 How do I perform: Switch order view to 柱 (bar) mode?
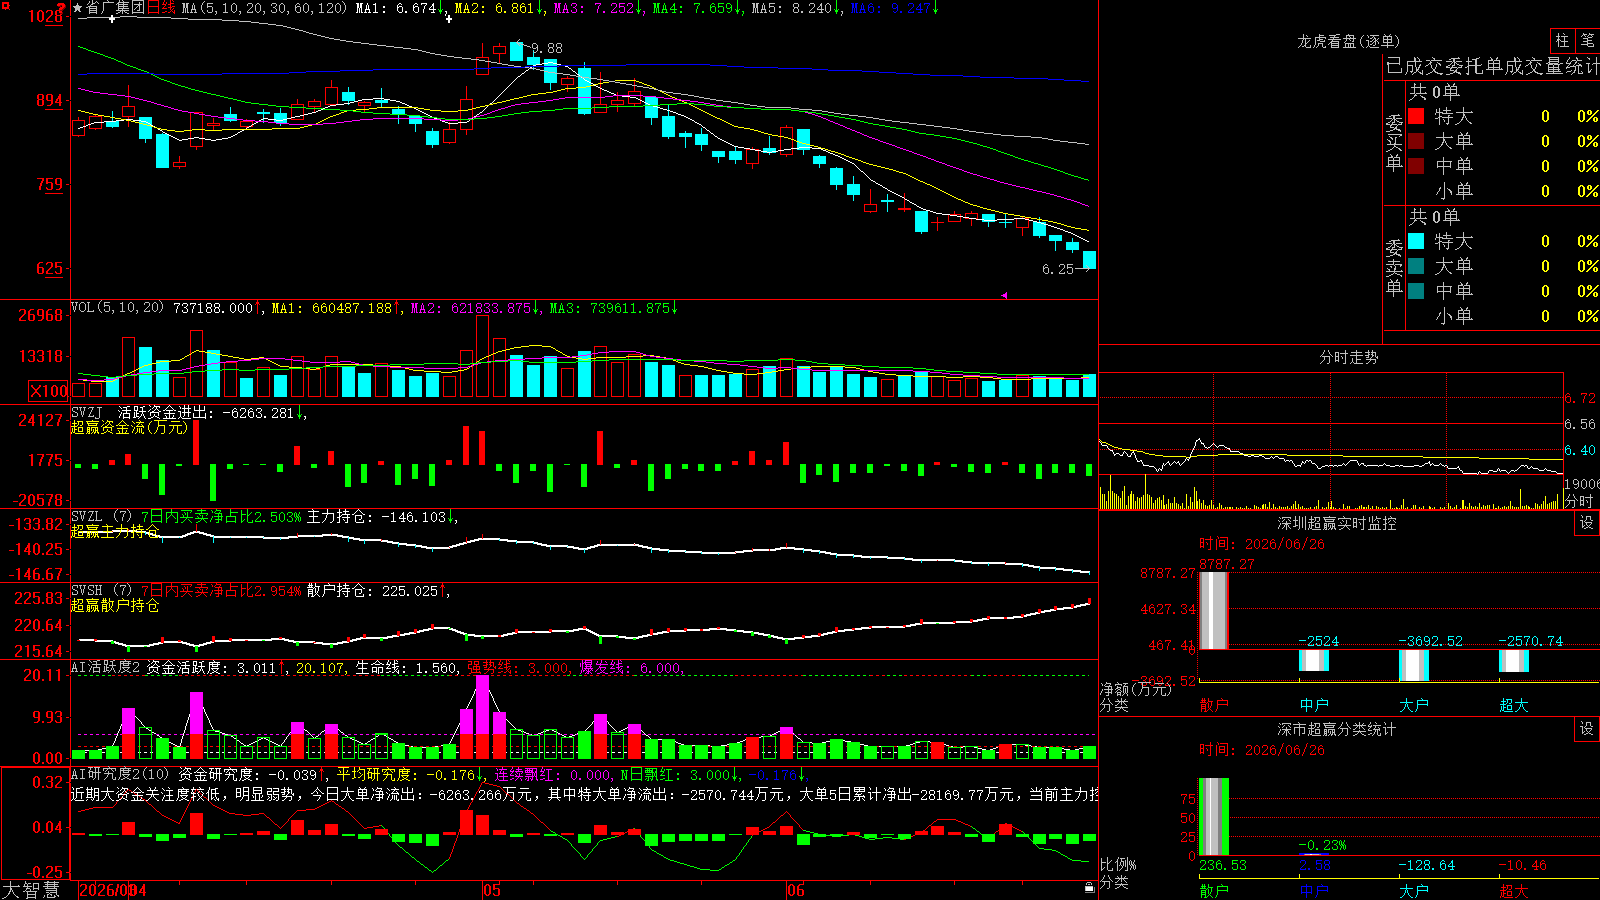[1562, 40]
